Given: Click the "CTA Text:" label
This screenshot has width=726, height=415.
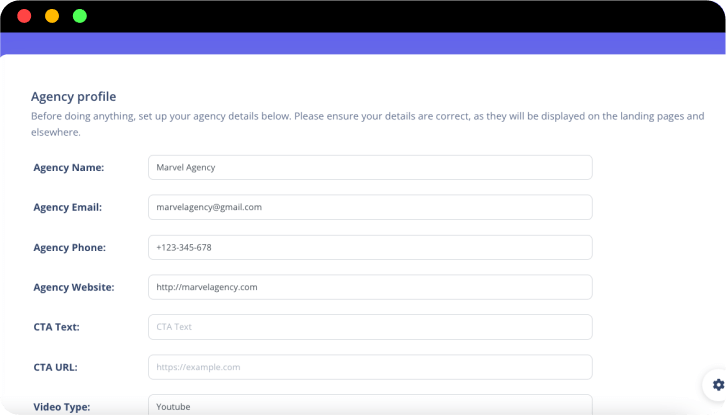Looking at the screenshot, I should (x=56, y=327).
